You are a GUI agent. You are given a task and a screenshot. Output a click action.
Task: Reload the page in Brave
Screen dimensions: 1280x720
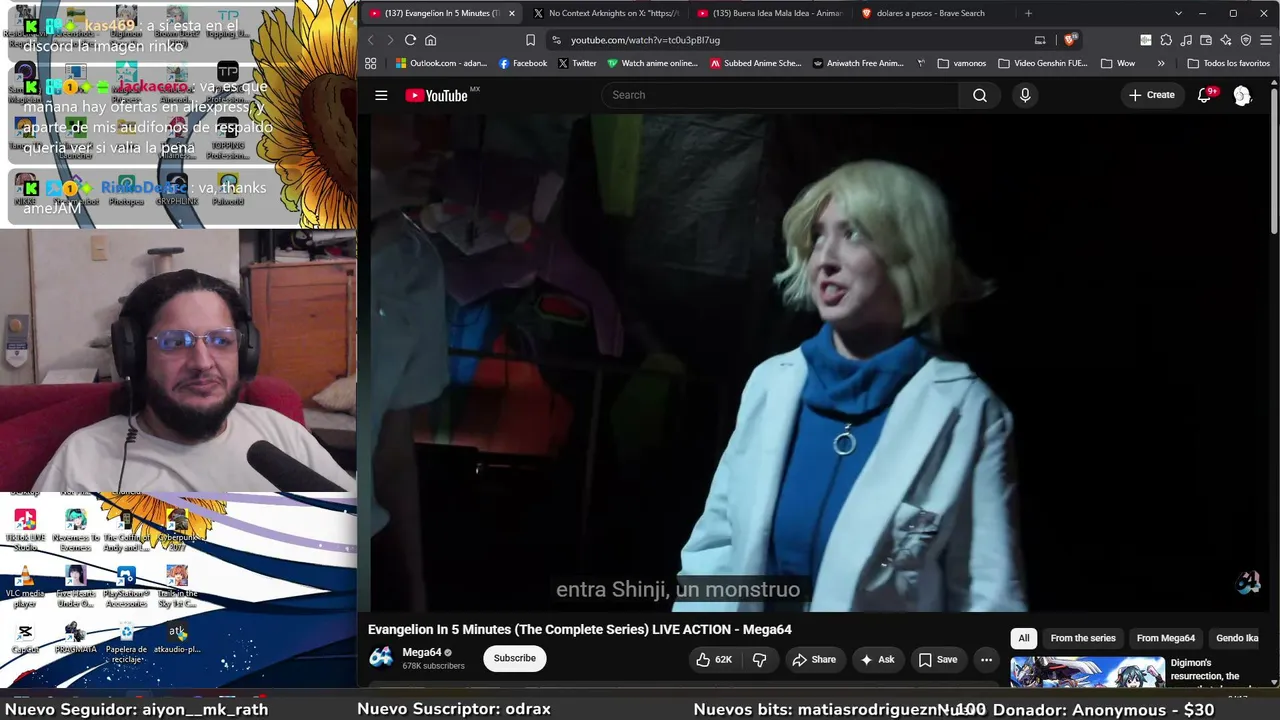pos(410,40)
